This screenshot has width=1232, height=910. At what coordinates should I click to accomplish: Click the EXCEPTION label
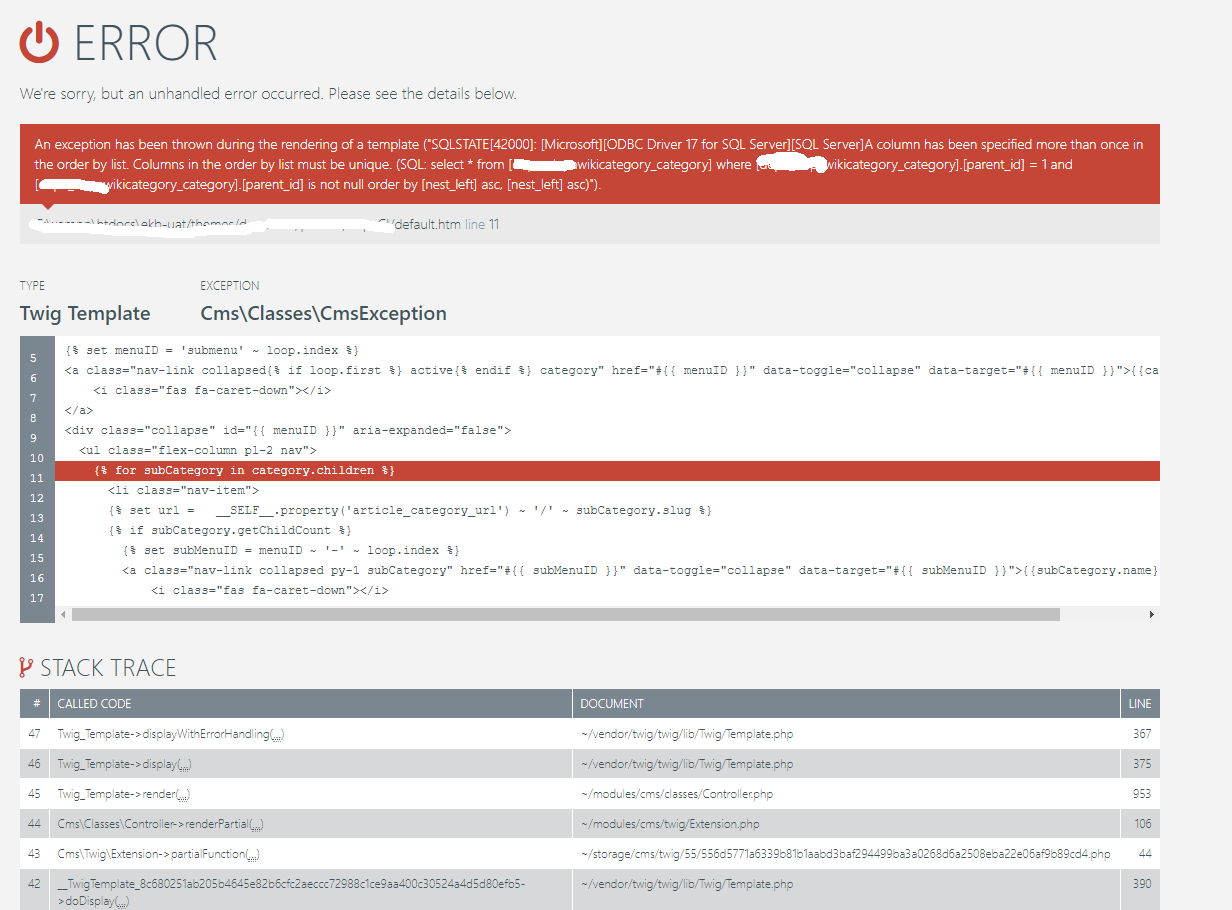[230, 285]
